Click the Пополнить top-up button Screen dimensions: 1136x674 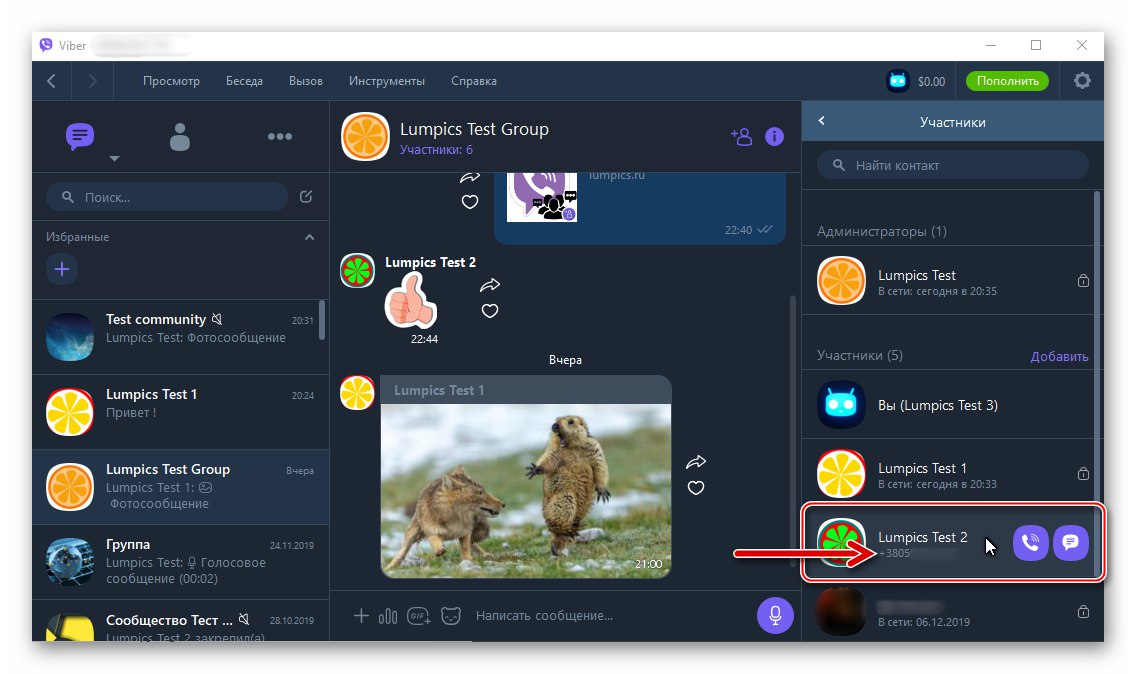(x=1007, y=80)
